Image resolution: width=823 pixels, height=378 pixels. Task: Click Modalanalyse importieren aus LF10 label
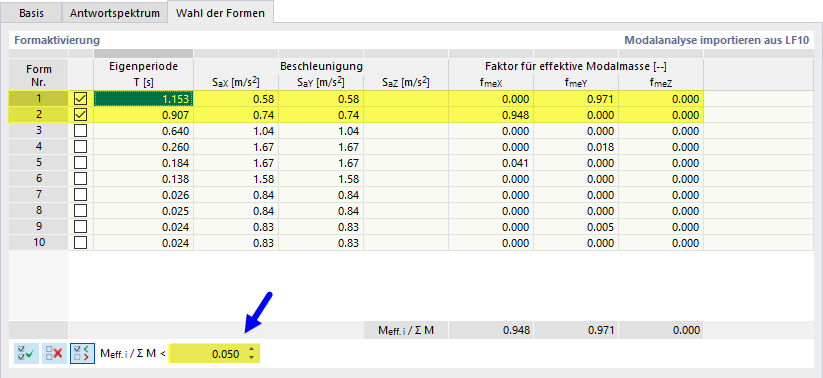pyautogui.click(x=716, y=40)
